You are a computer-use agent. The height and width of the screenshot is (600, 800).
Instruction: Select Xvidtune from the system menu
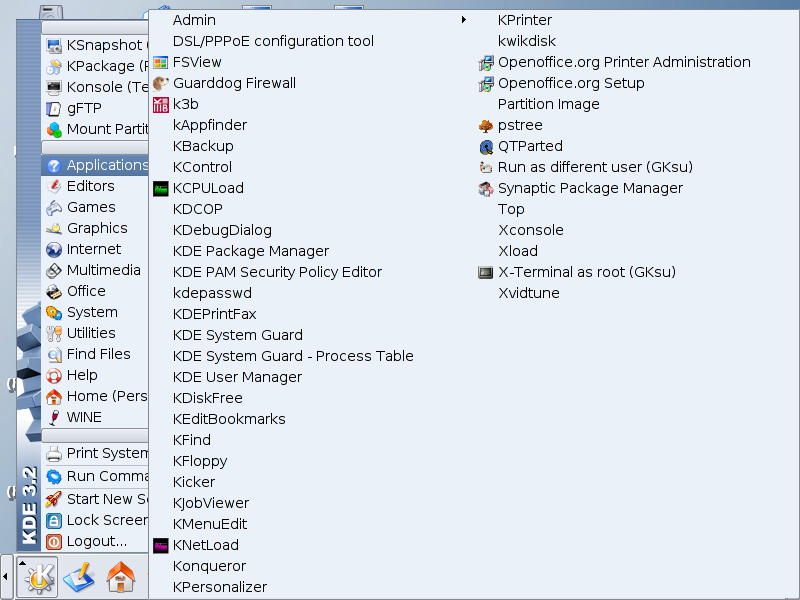pos(528,293)
